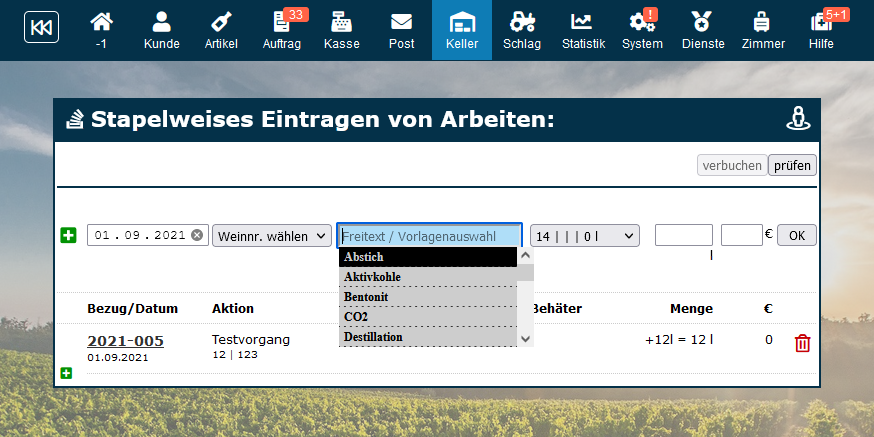The image size is (874, 437).
Task: Open the Post envelope icon
Action: click(x=401, y=22)
